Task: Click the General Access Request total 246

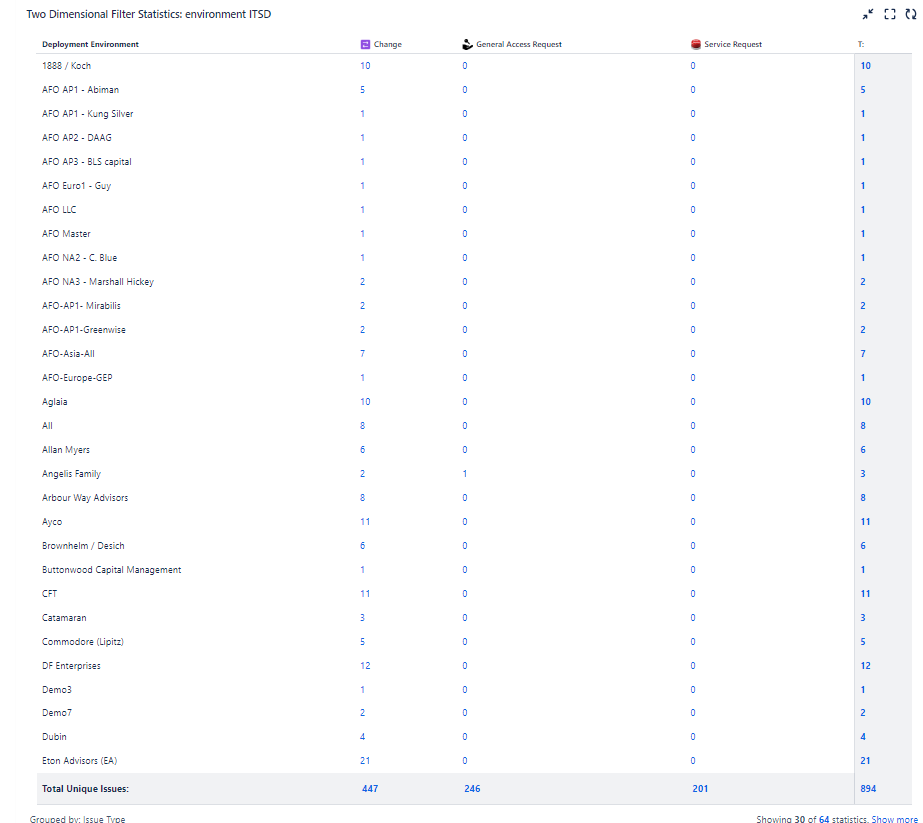Action: pyautogui.click(x=471, y=788)
